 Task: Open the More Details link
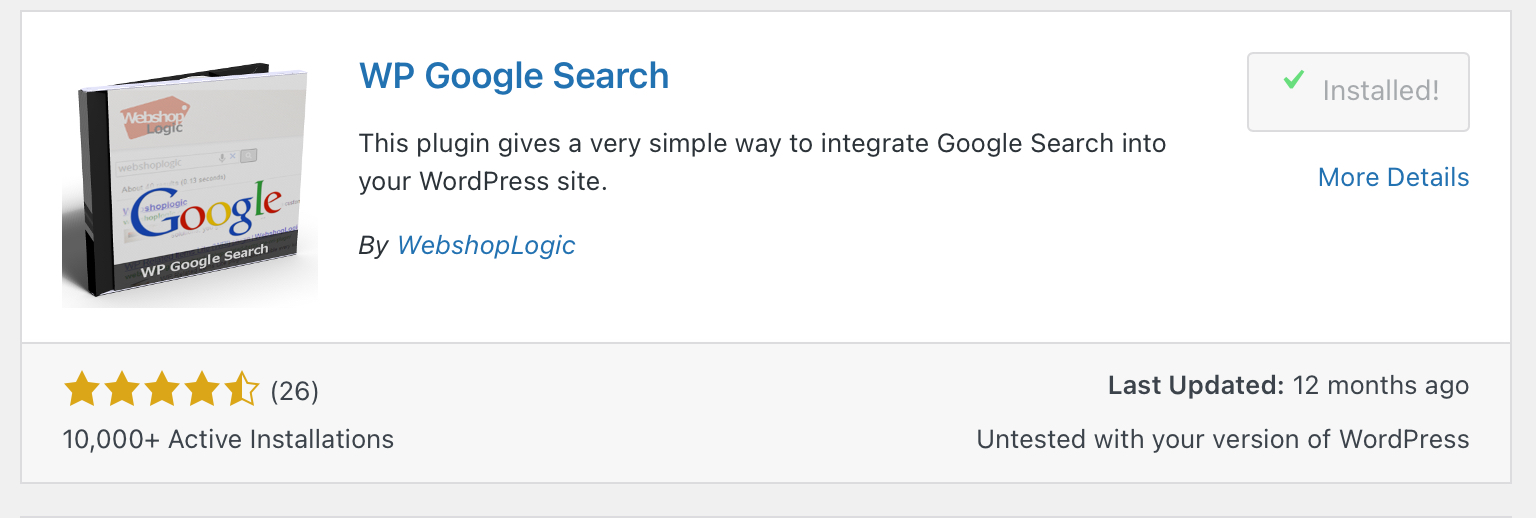click(1393, 177)
